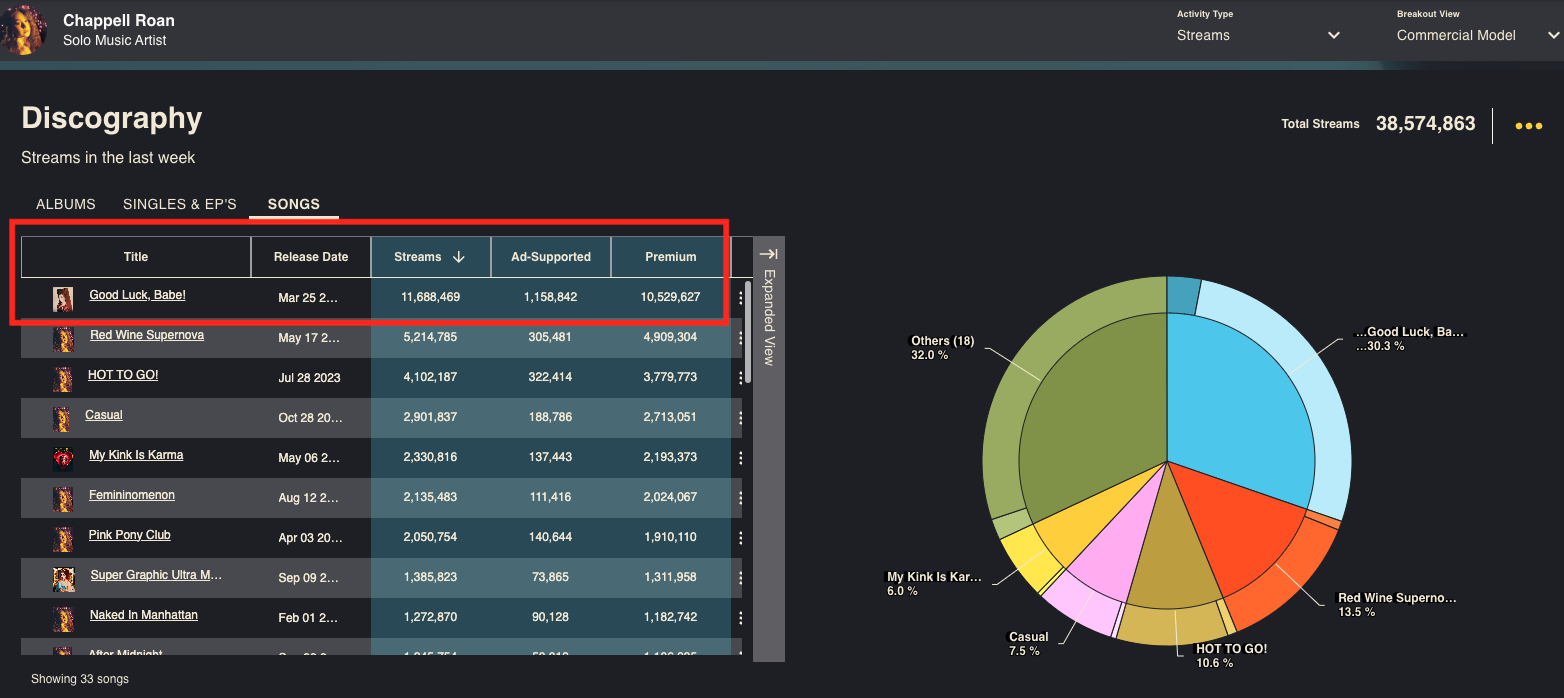The image size is (1564, 698).
Task: Open the Good Luck, Babe! song link
Action: (137, 295)
